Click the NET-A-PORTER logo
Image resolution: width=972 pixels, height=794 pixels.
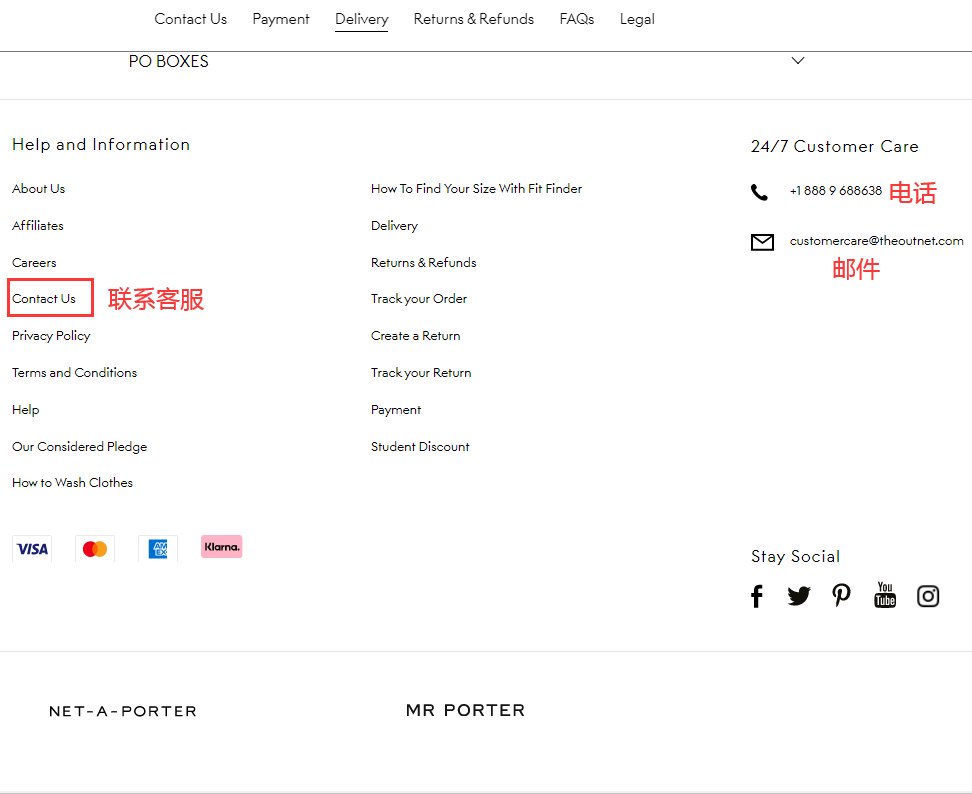pos(122,711)
